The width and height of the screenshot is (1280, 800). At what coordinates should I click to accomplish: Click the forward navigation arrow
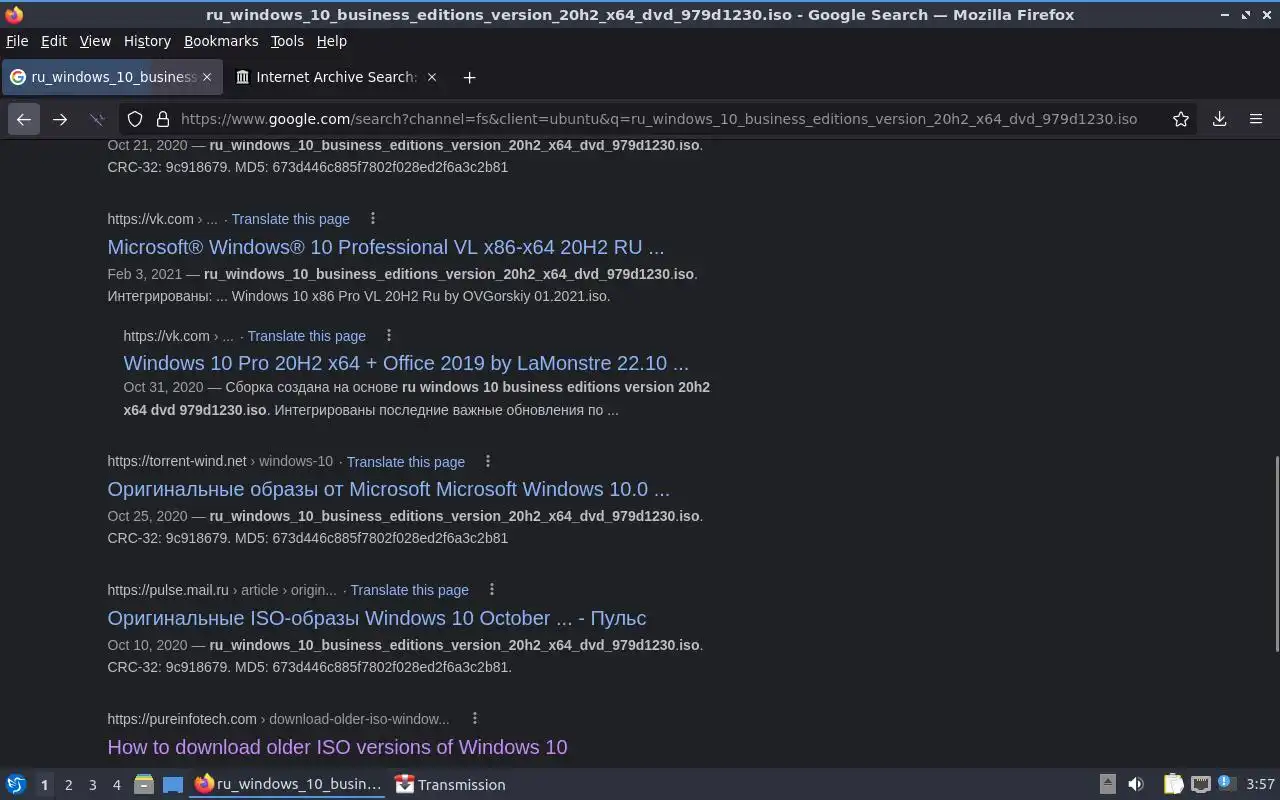click(60, 119)
